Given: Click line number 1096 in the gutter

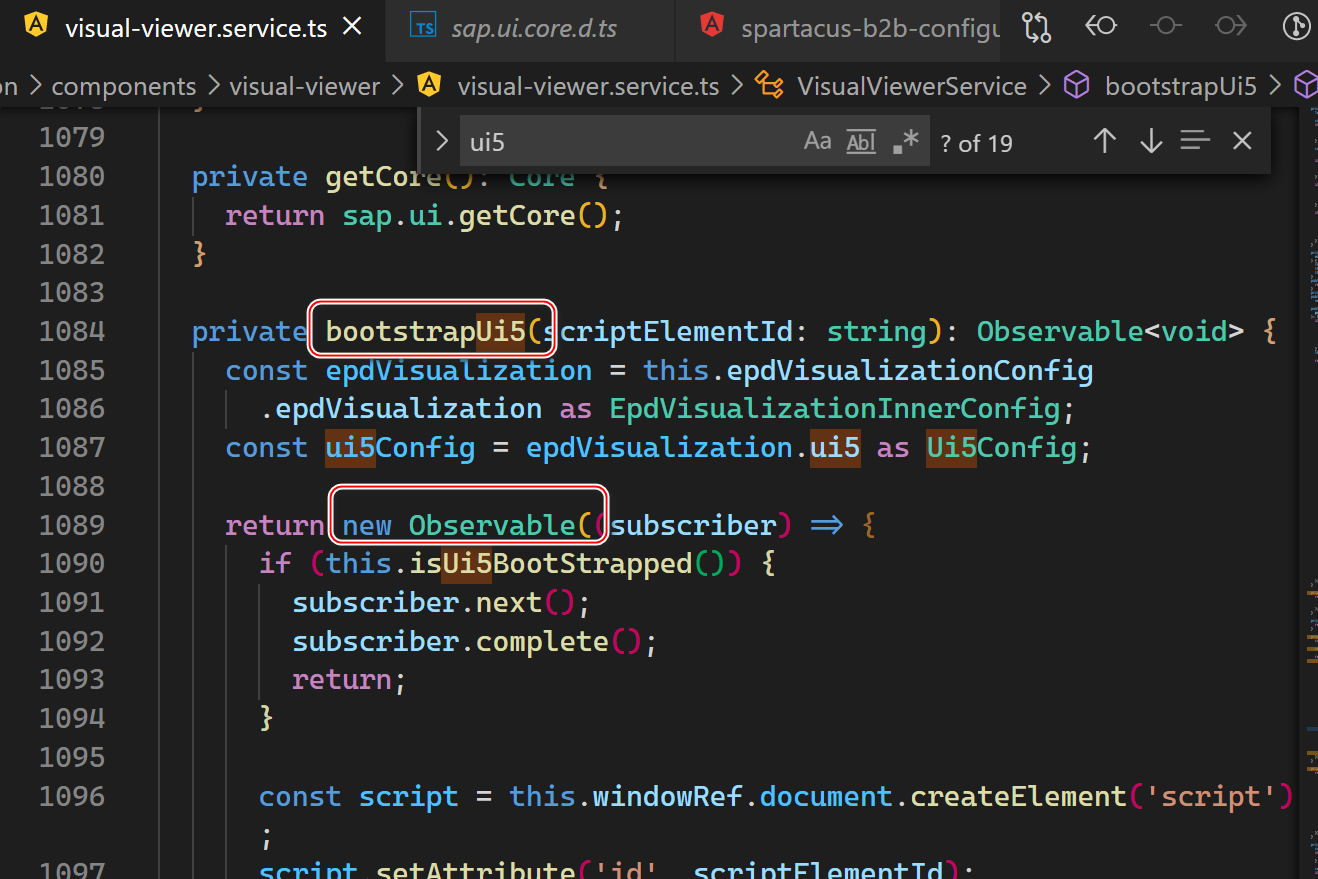Looking at the screenshot, I should tap(72, 796).
